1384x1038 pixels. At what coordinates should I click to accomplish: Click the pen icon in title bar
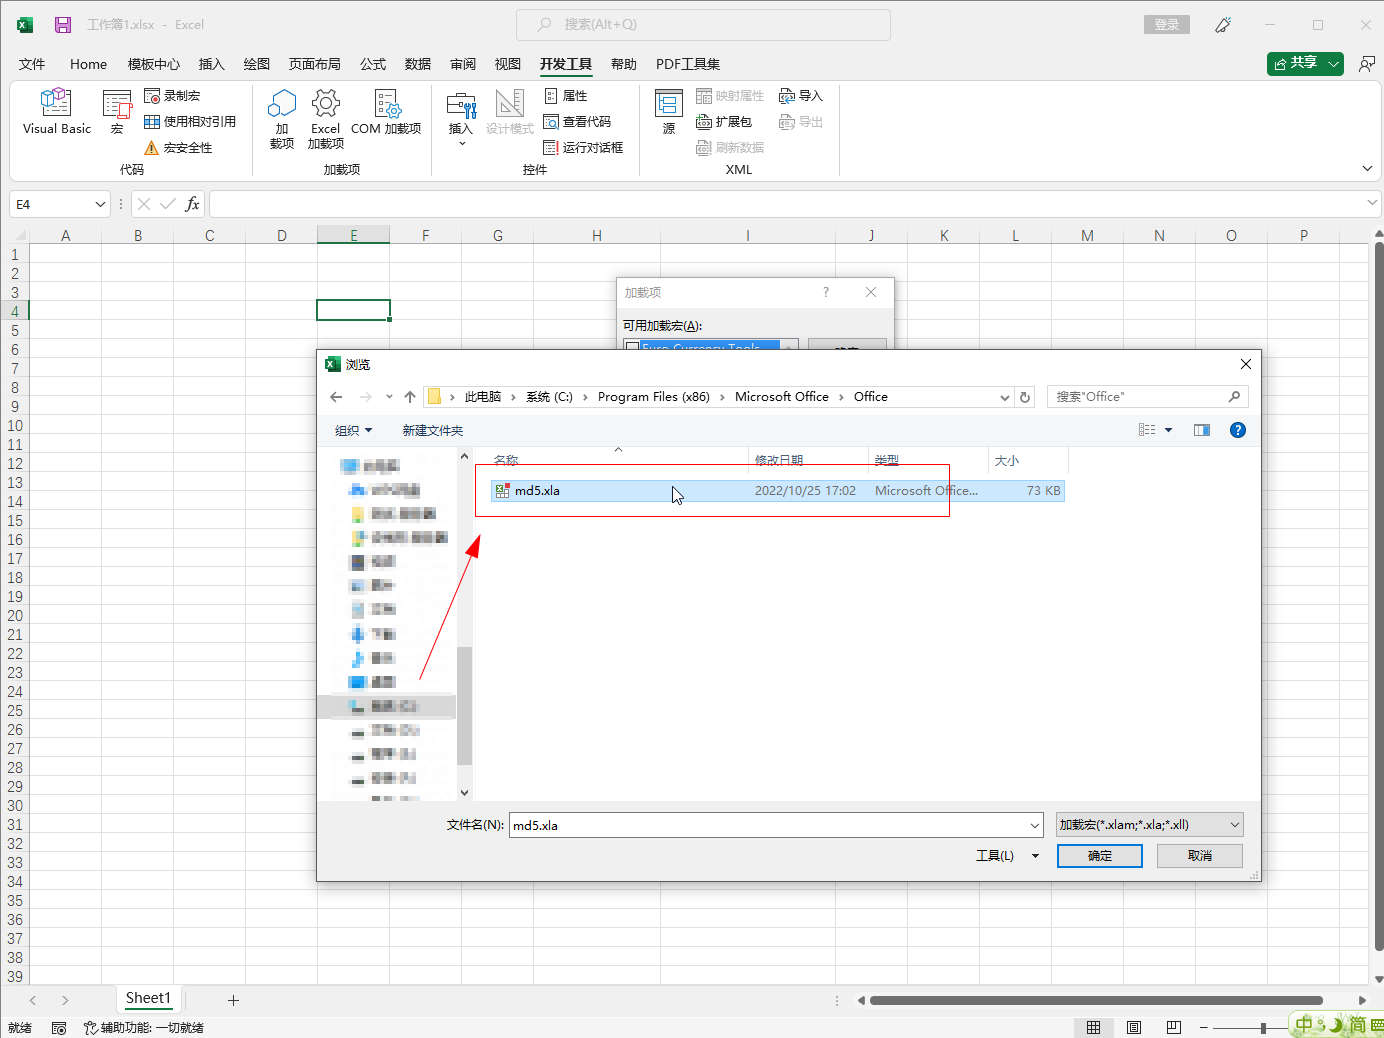point(1223,25)
